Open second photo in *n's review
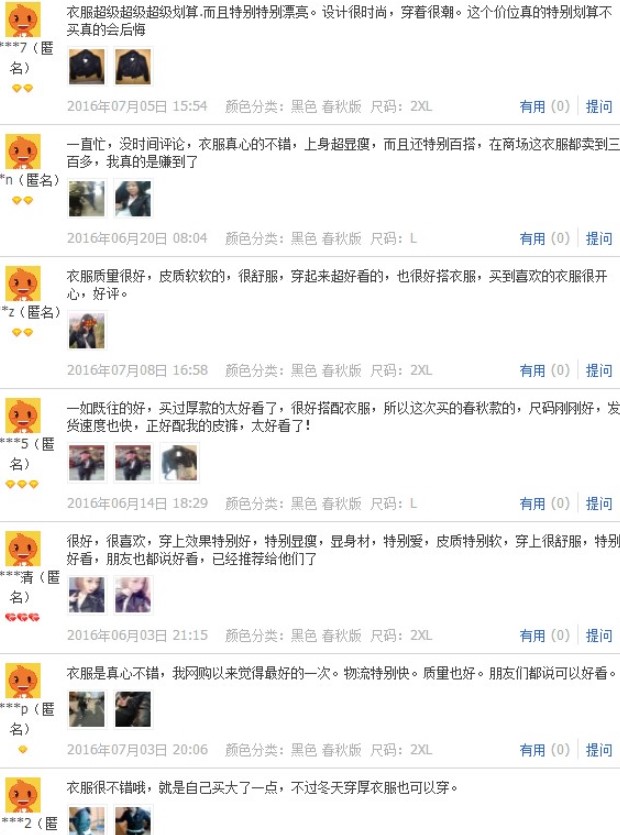 pyautogui.click(x=133, y=199)
